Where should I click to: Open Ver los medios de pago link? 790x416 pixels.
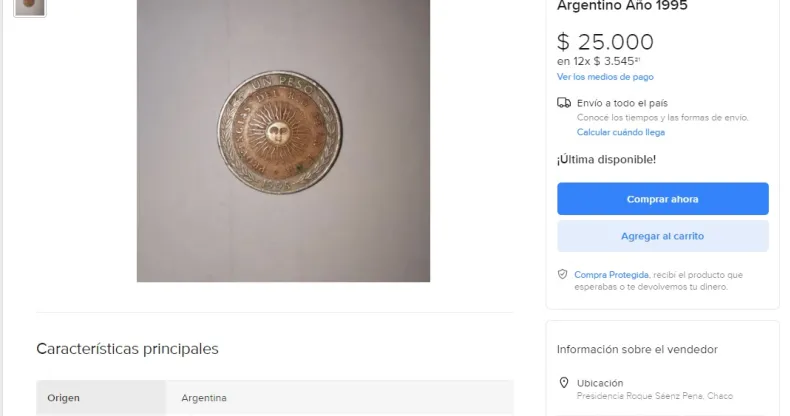(x=605, y=77)
